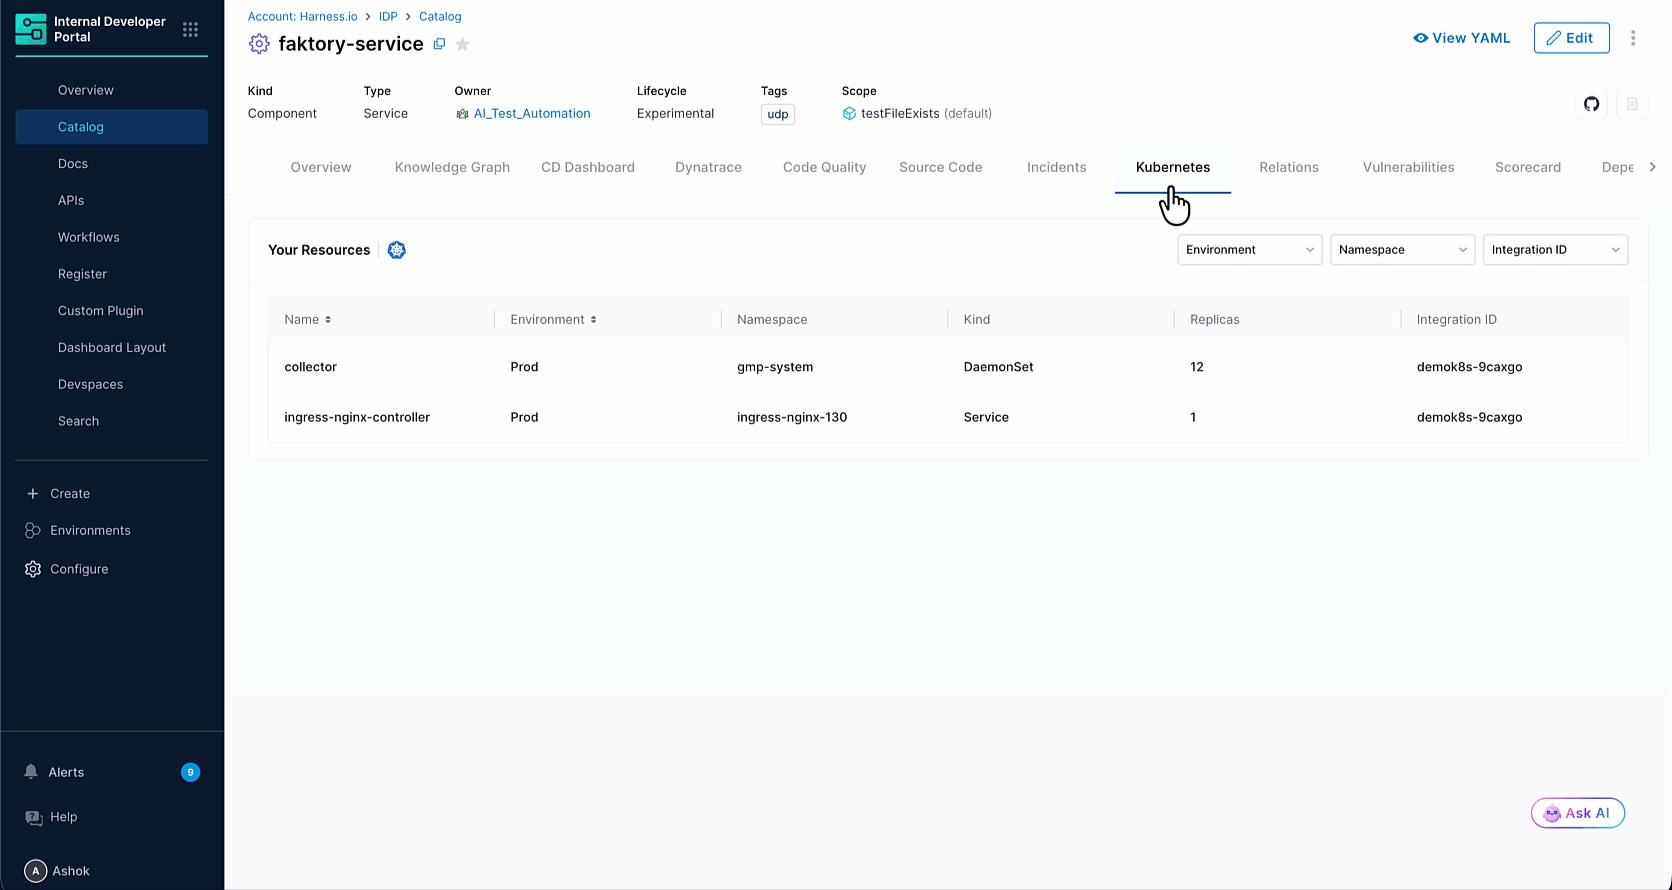Select the Kubernetes tab
The width and height of the screenshot is (1672, 890).
(1173, 167)
